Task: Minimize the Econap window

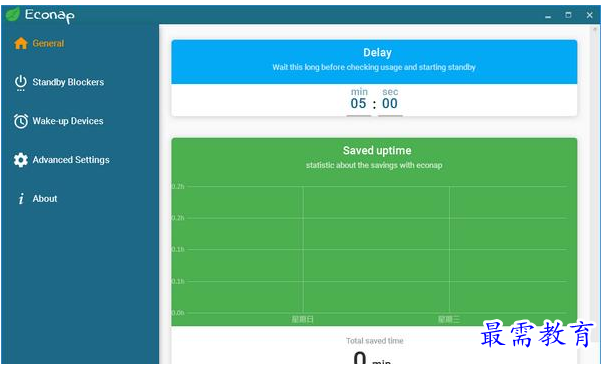Action: click(x=548, y=16)
